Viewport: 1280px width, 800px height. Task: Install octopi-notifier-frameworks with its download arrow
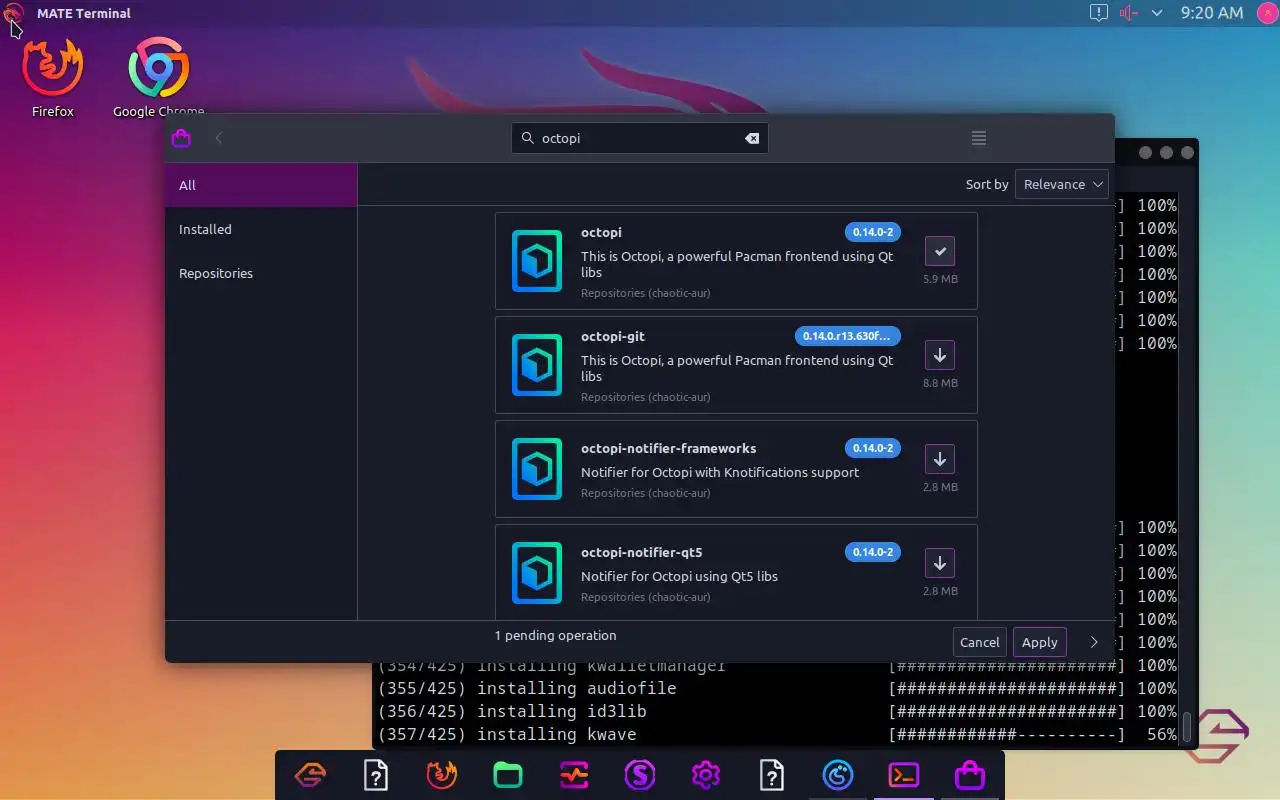(x=940, y=459)
